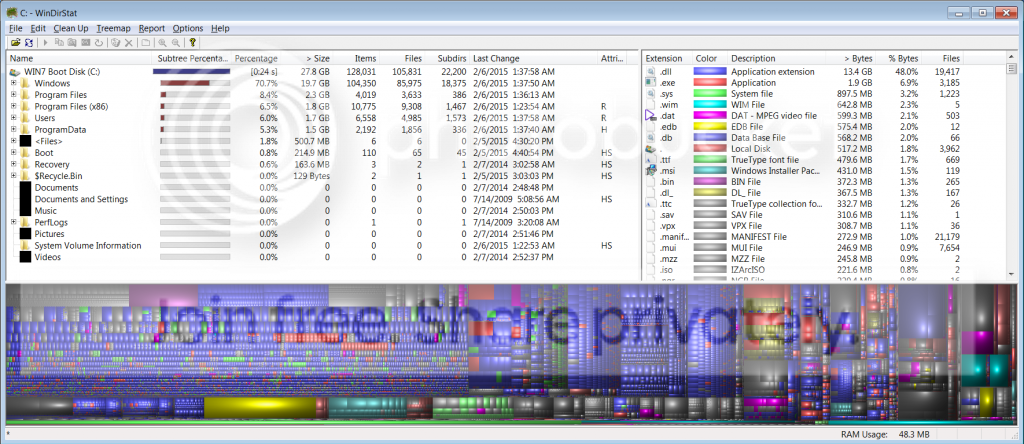Click the .exe file type icon
The image size is (1024, 444).
(650, 83)
